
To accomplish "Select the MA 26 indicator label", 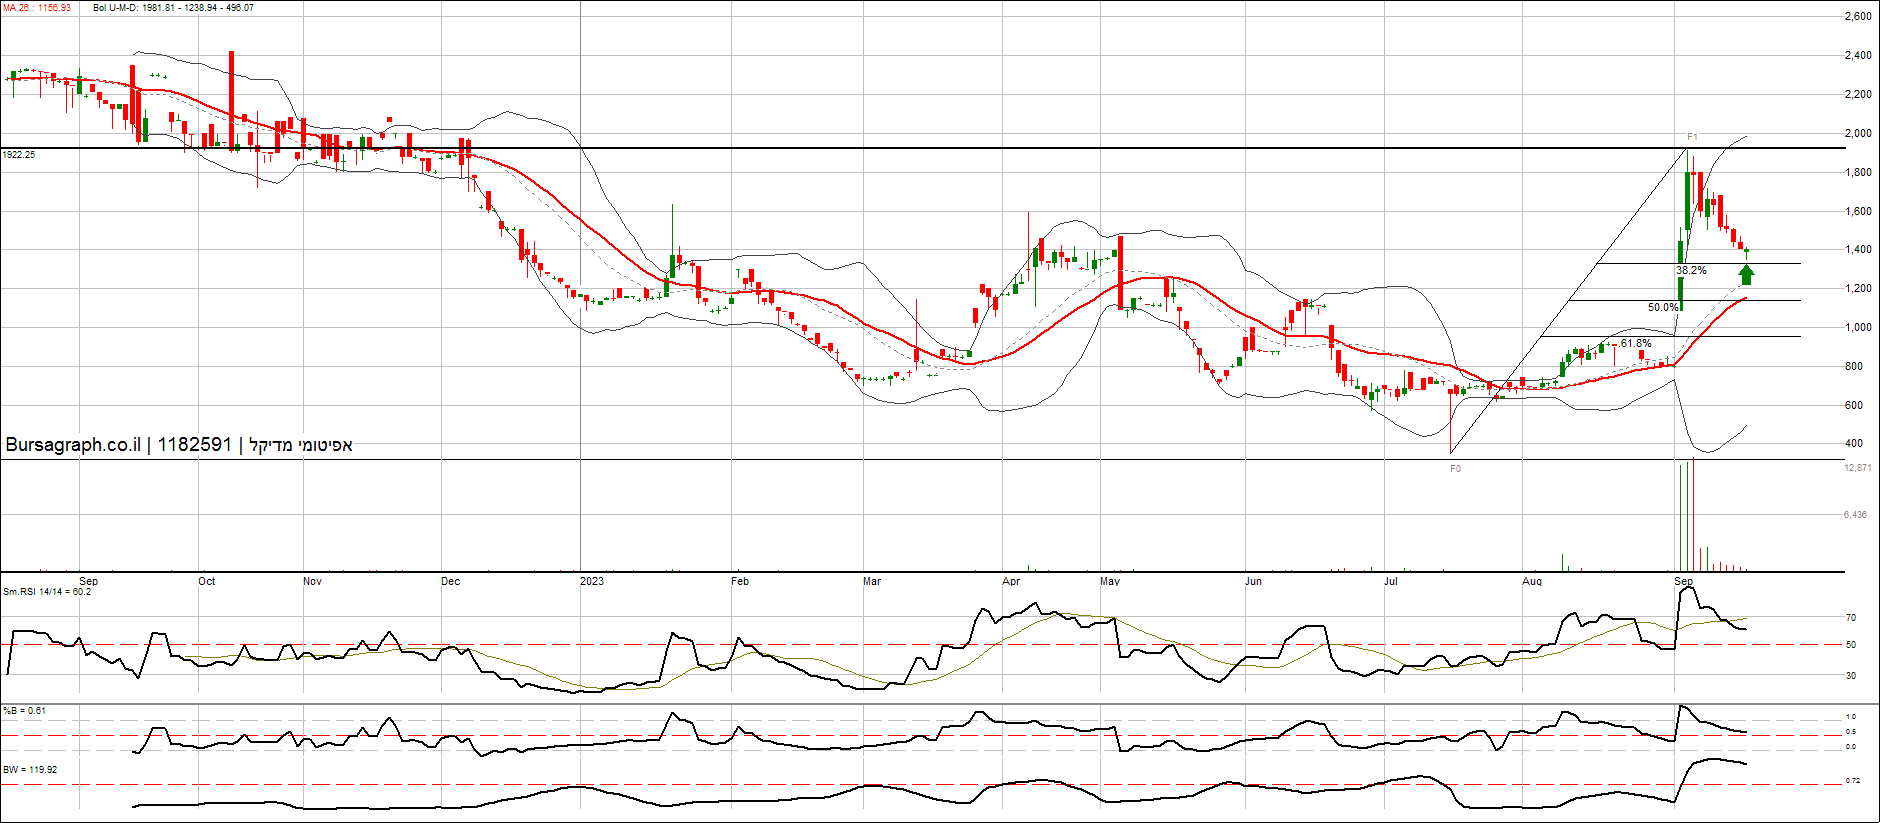I will (x=37, y=8).
